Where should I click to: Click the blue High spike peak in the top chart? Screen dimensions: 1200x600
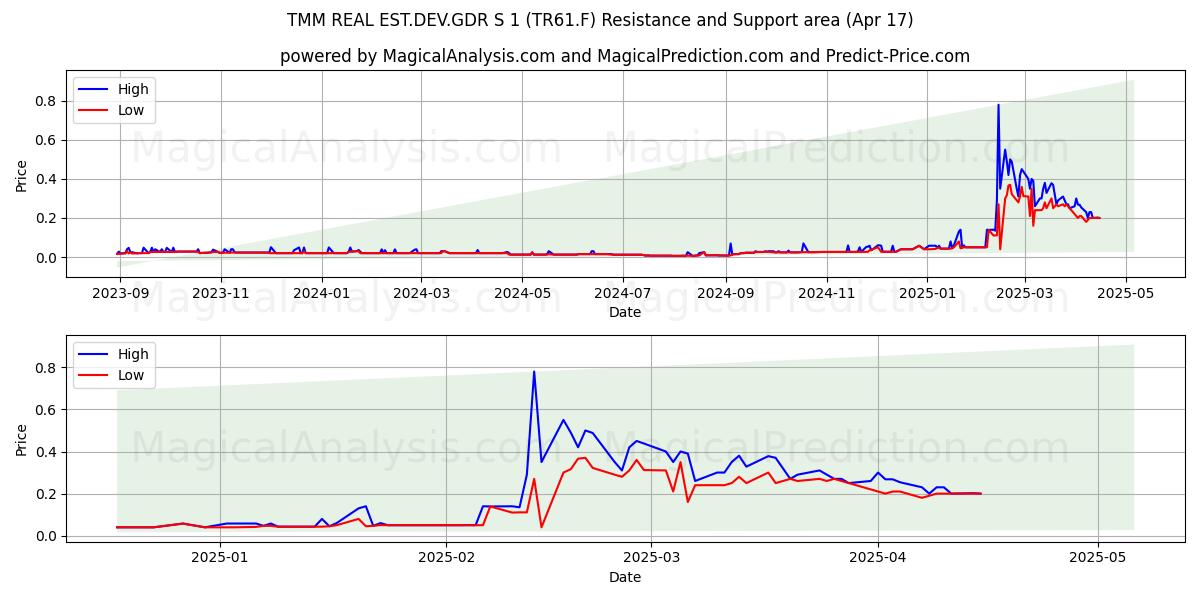point(998,105)
